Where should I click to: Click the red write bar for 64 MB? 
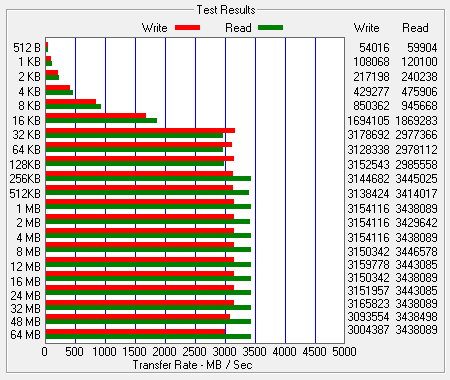(x=135, y=331)
